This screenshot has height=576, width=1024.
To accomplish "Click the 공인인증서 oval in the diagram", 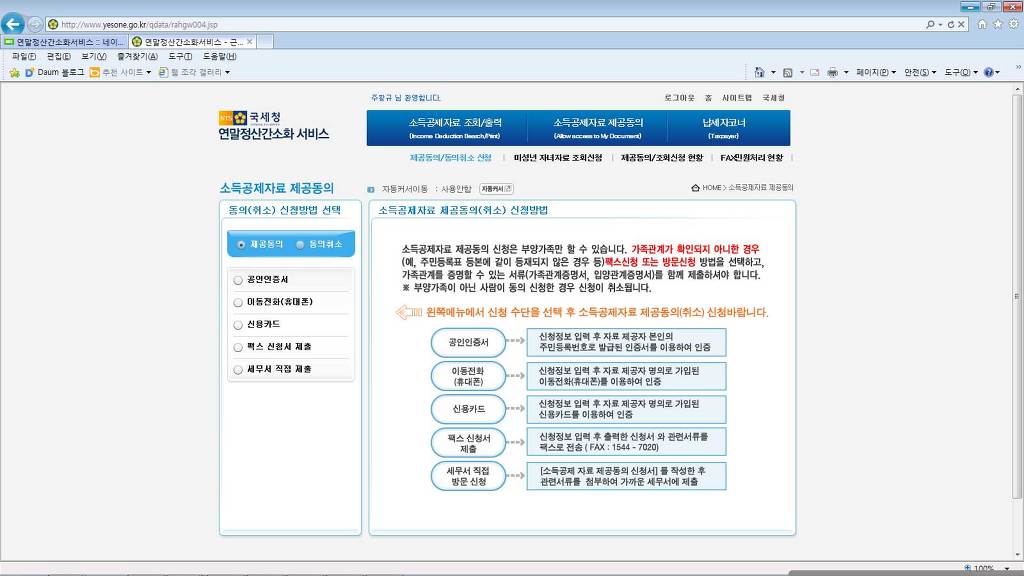I will (468, 342).
